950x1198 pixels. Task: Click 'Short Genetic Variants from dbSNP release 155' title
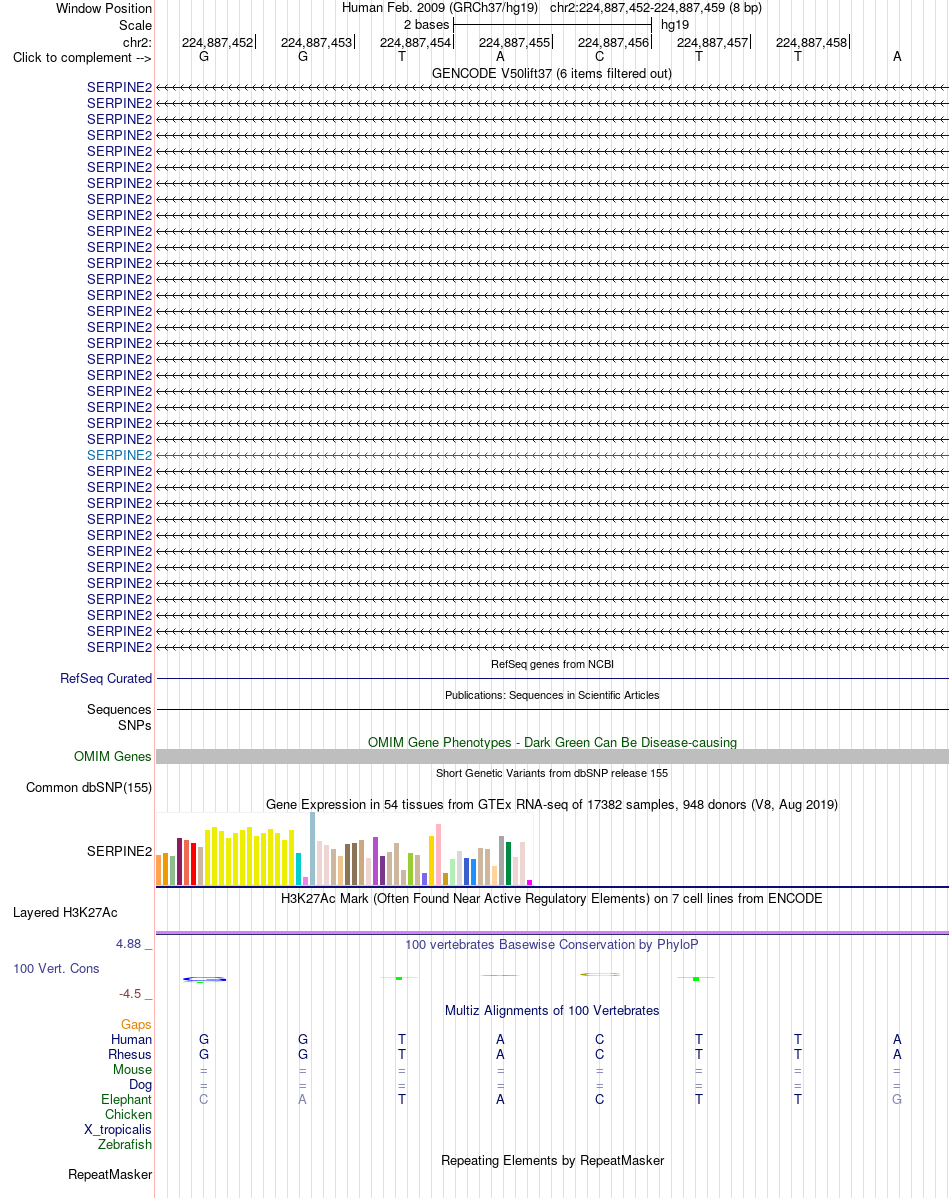click(x=552, y=773)
